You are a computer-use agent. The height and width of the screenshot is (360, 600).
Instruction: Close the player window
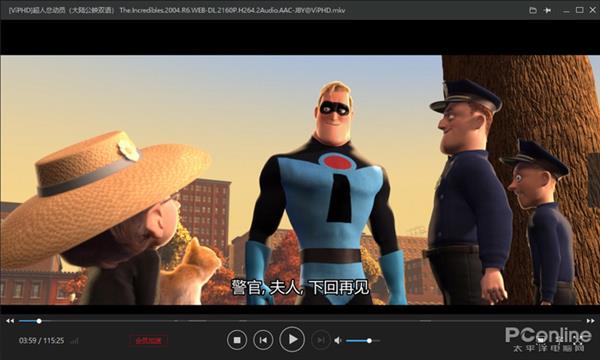[593, 10]
